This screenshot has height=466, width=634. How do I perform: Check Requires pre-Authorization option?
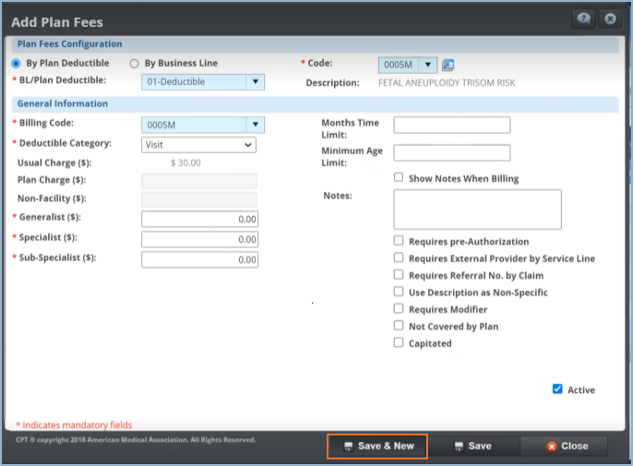[x=399, y=241]
